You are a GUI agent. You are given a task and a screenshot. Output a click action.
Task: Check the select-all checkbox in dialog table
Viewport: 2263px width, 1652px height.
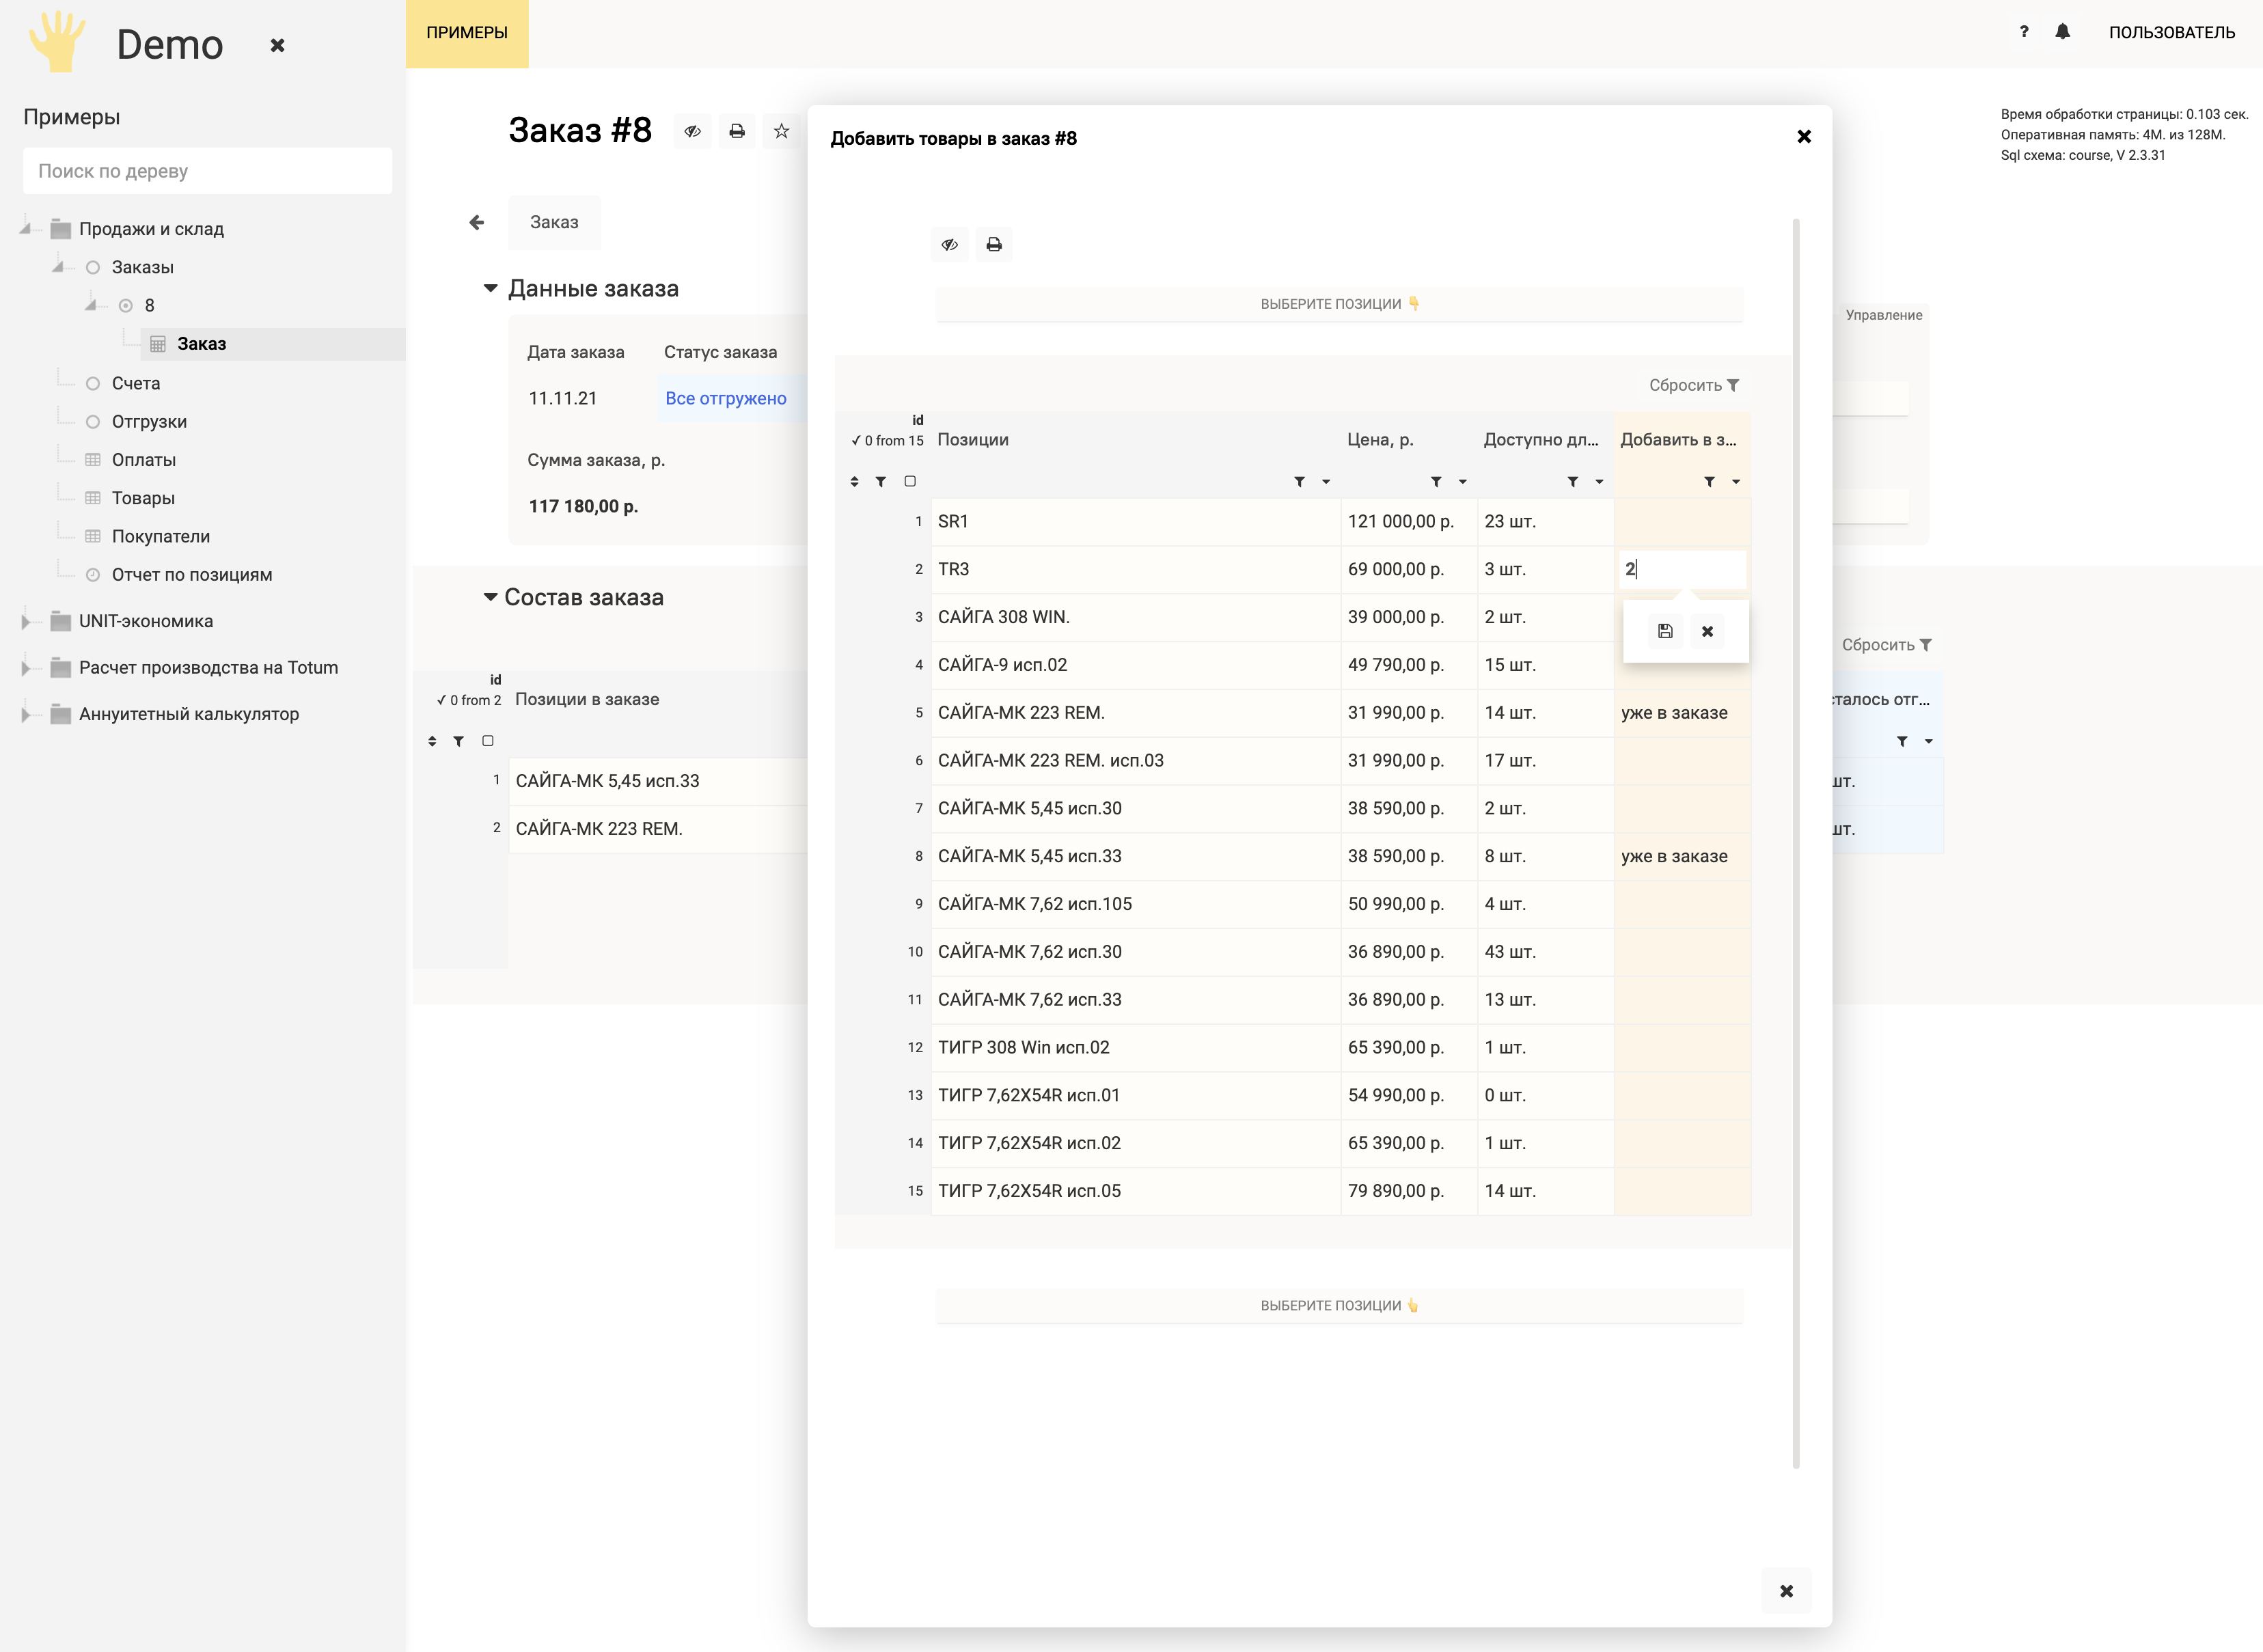tap(910, 481)
